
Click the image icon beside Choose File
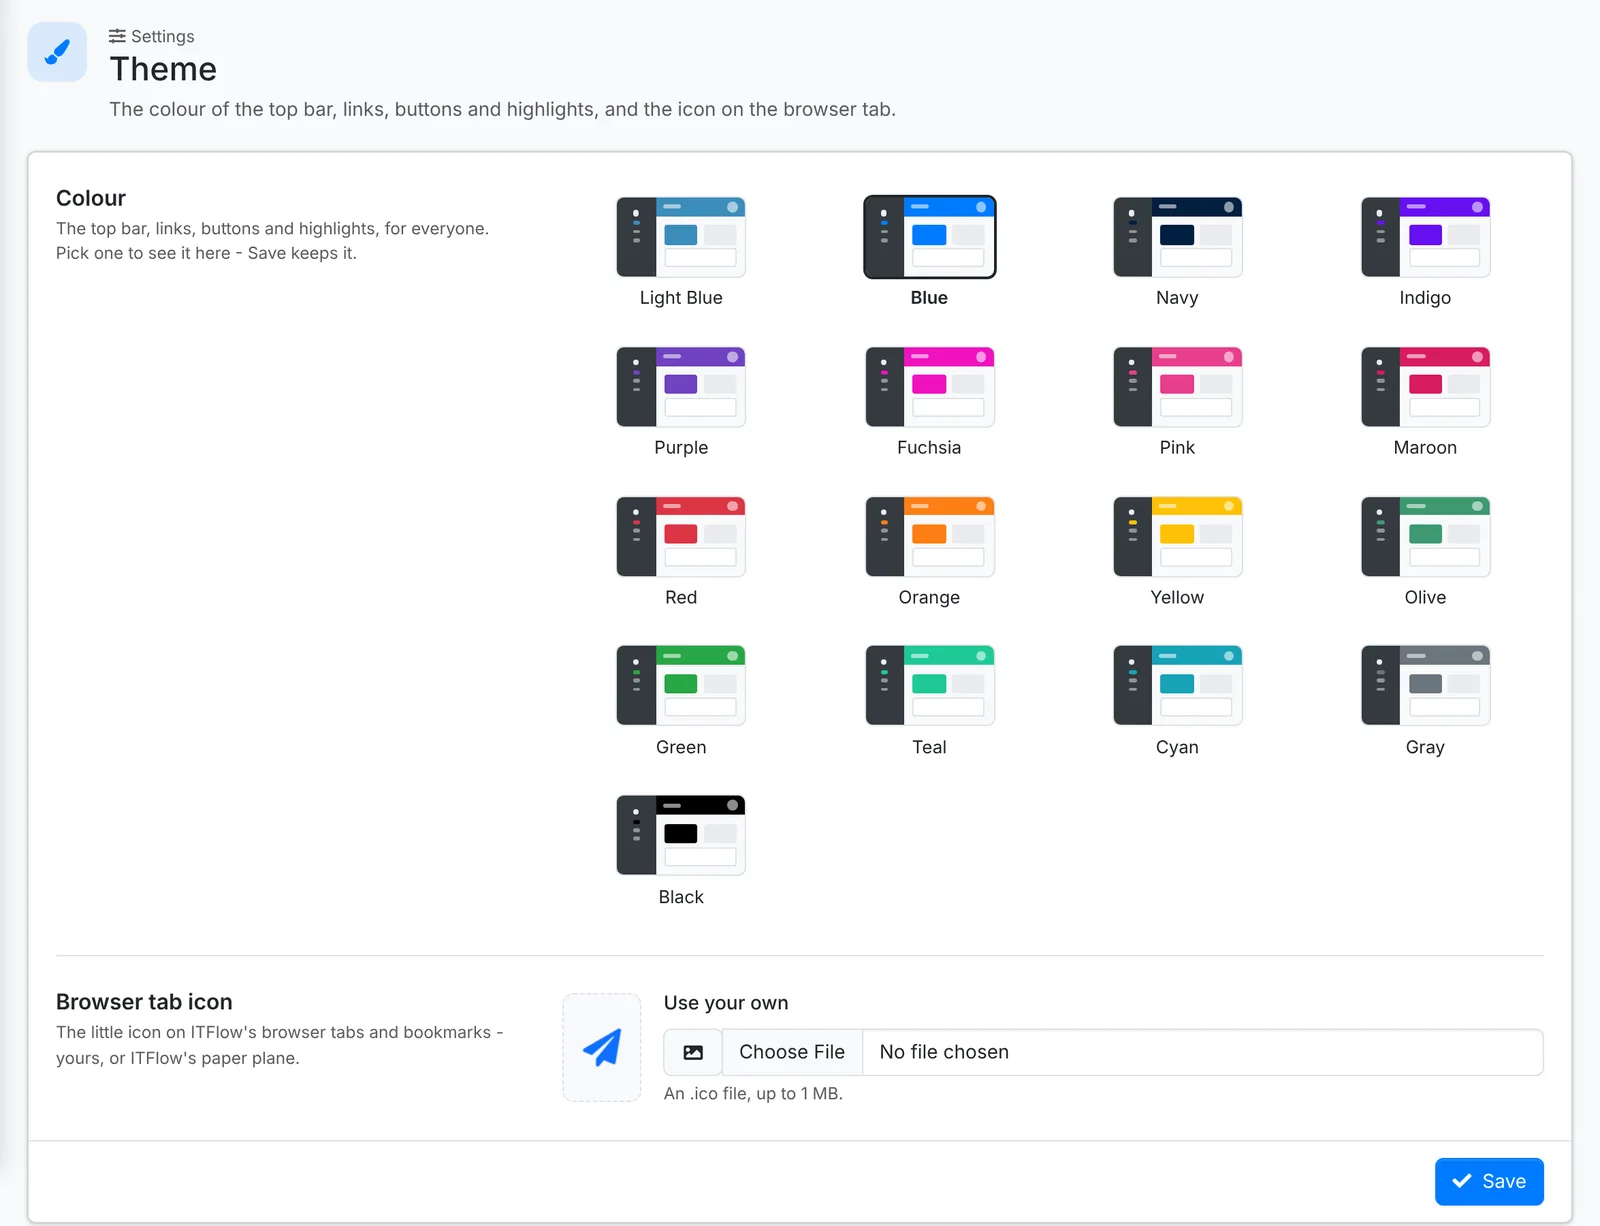pyautogui.click(x=693, y=1052)
